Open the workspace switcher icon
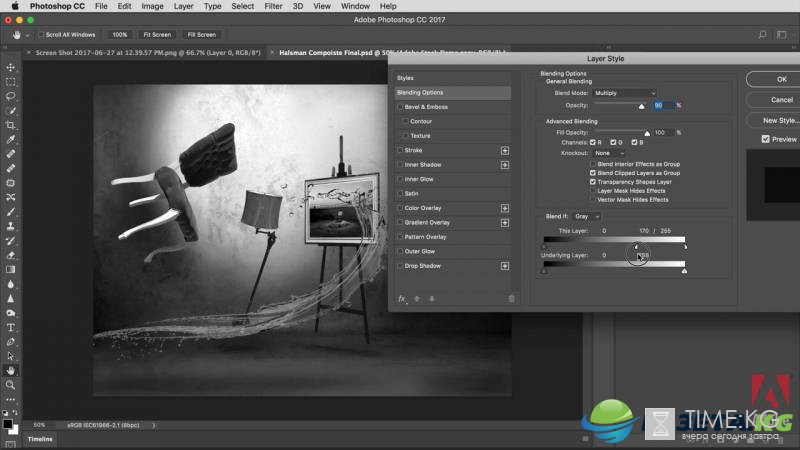 782,35
